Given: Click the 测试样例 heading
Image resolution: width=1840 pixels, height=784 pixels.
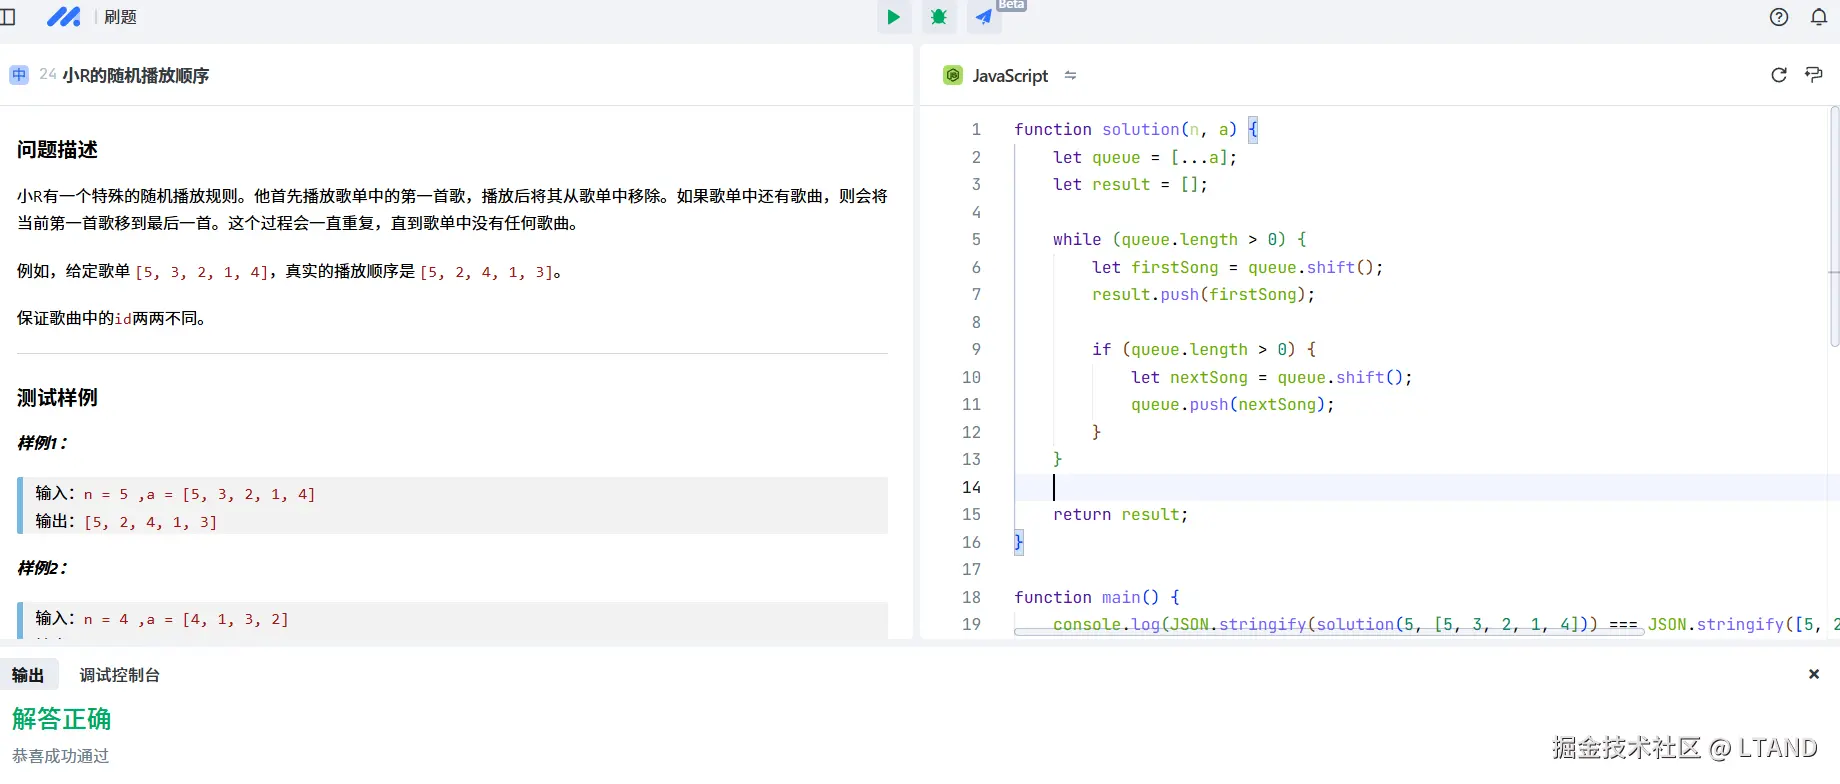Looking at the screenshot, I should coord(57,397).
